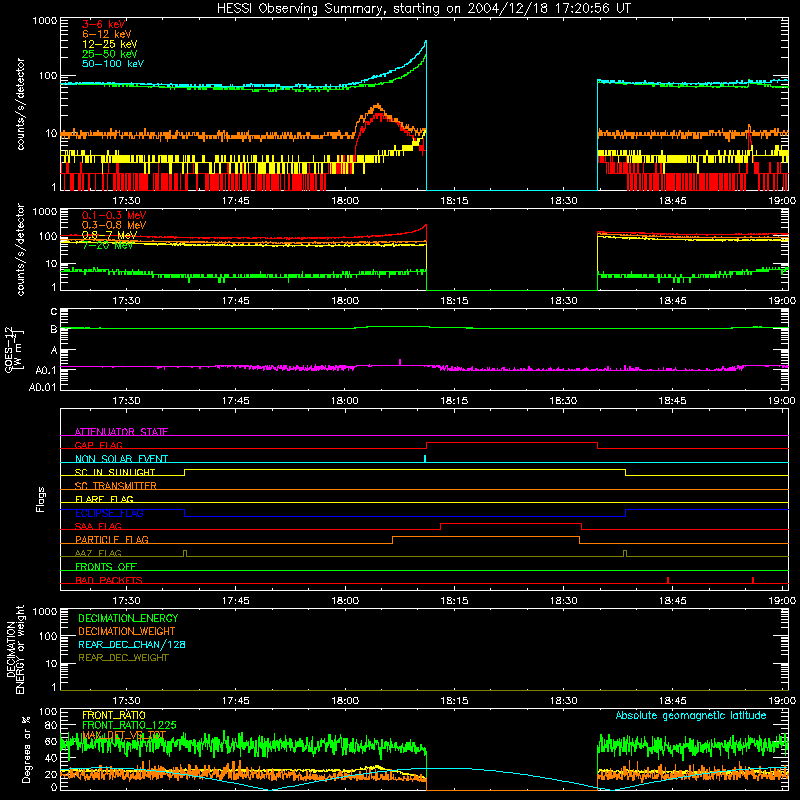
Task: Select the NON_SOLAR_EVENT flag label
Action: click(121, 459)
